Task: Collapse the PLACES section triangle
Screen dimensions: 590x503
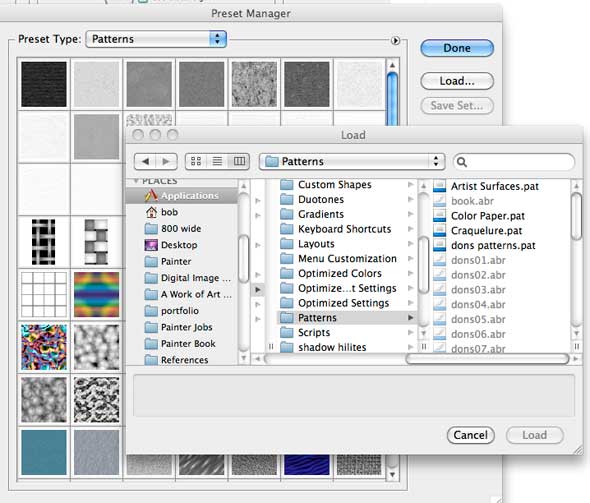Action: 136,181
